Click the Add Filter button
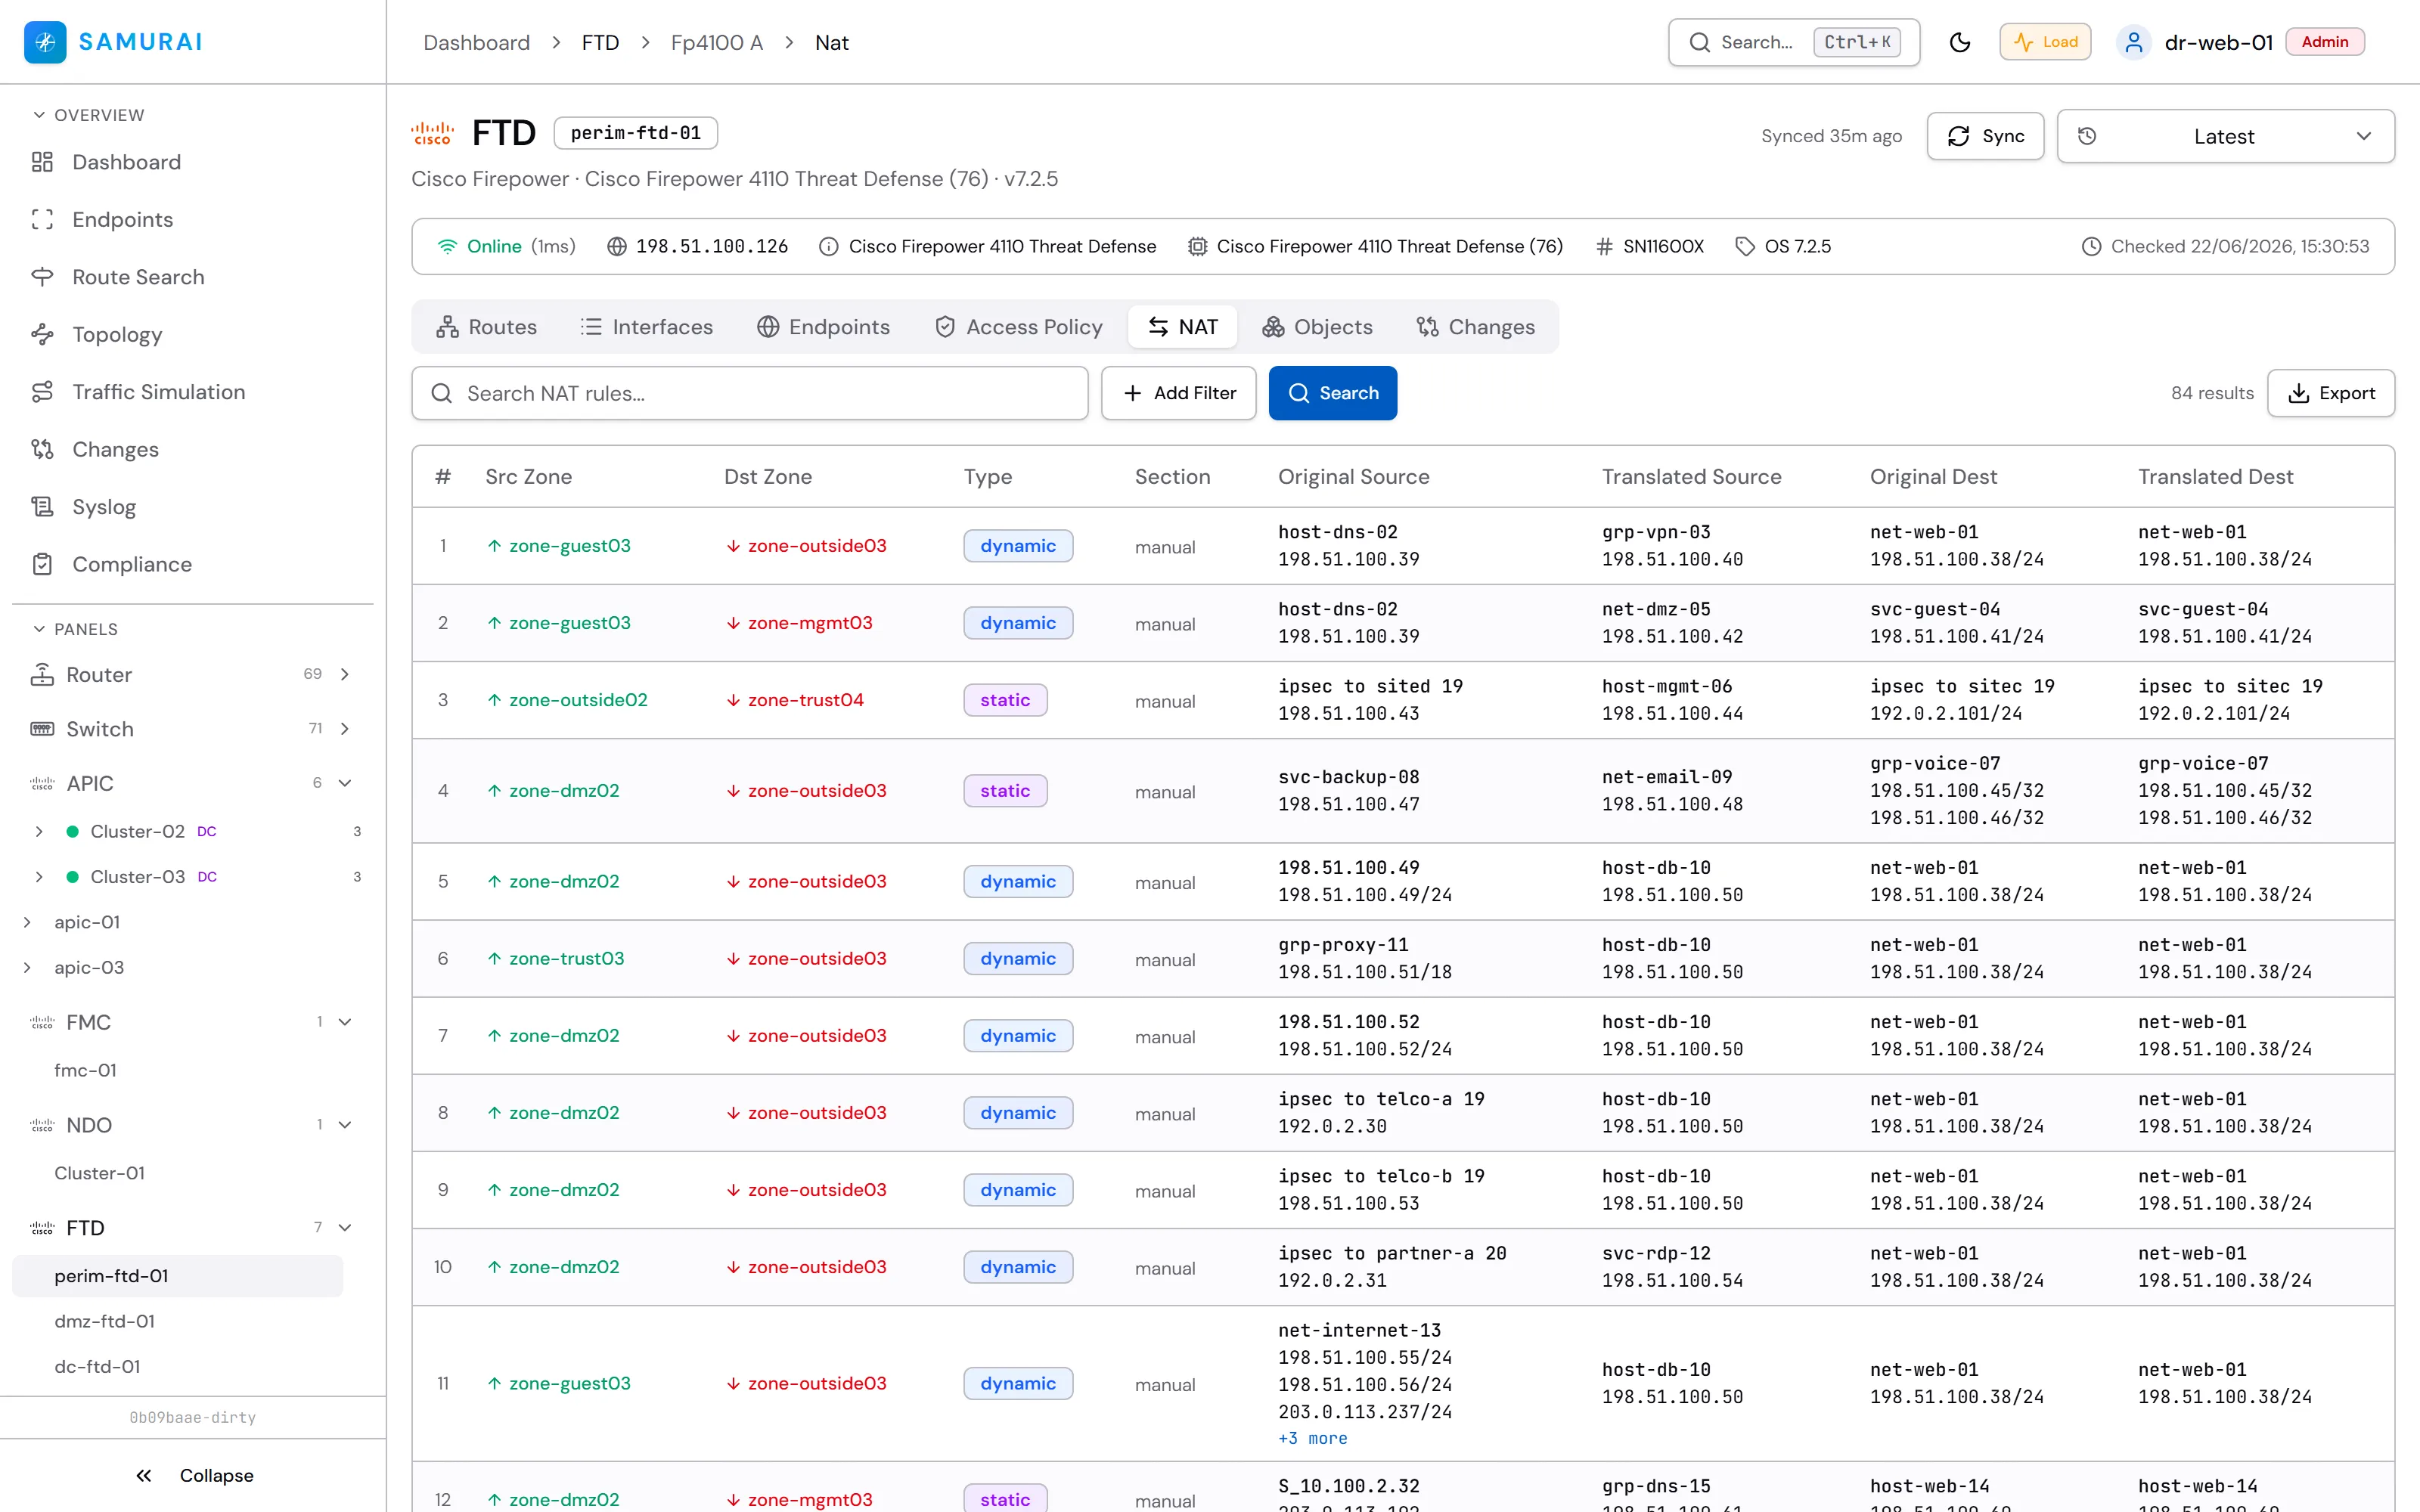The height and width of the screenshot is (1512, 2420). point(1179,393)
